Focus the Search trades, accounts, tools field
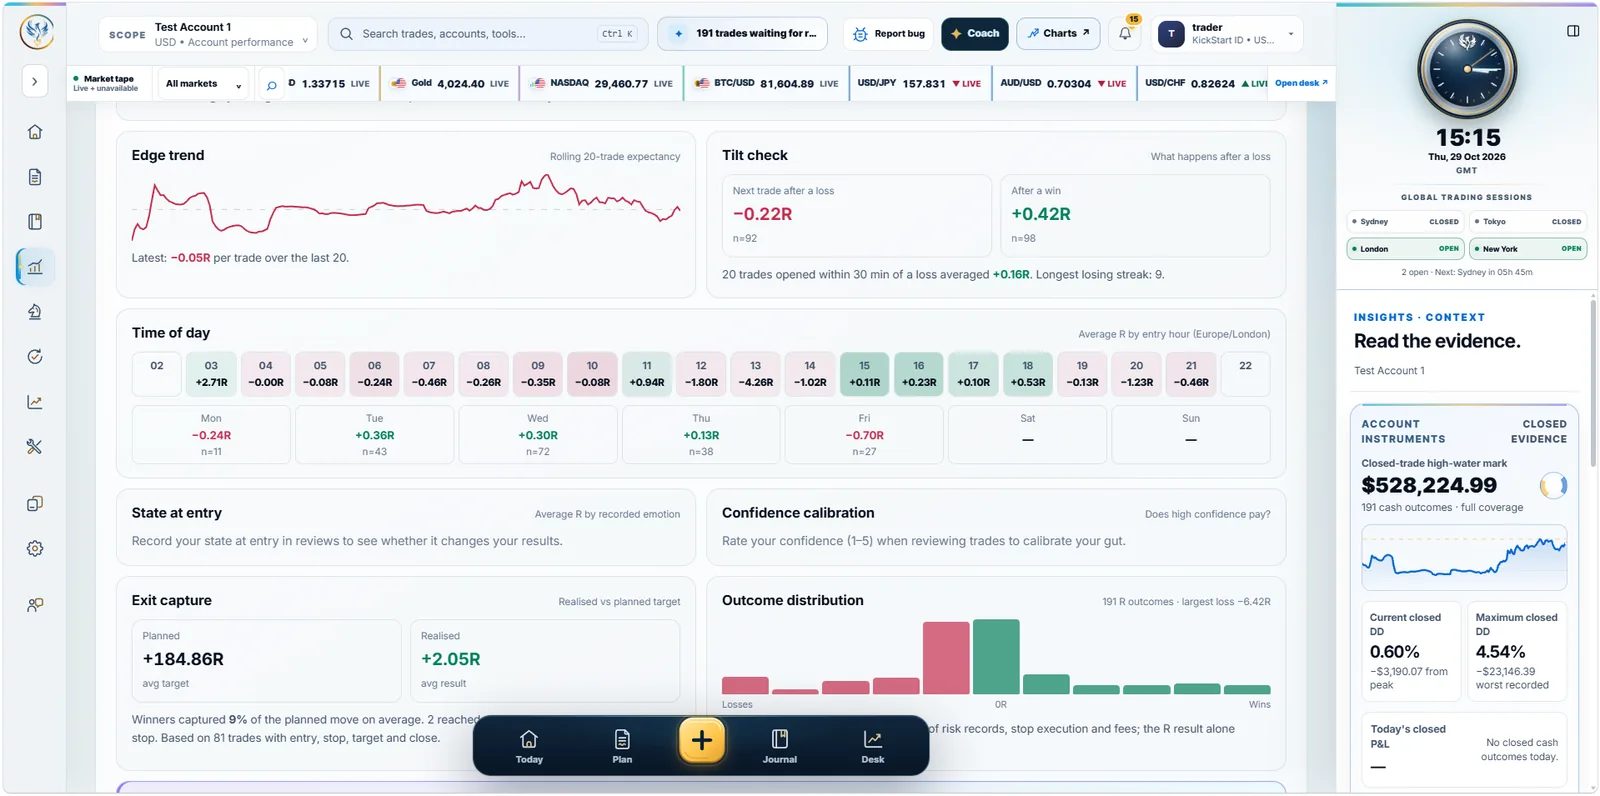This screenshot has width=1600, height=796. [488, 34]
